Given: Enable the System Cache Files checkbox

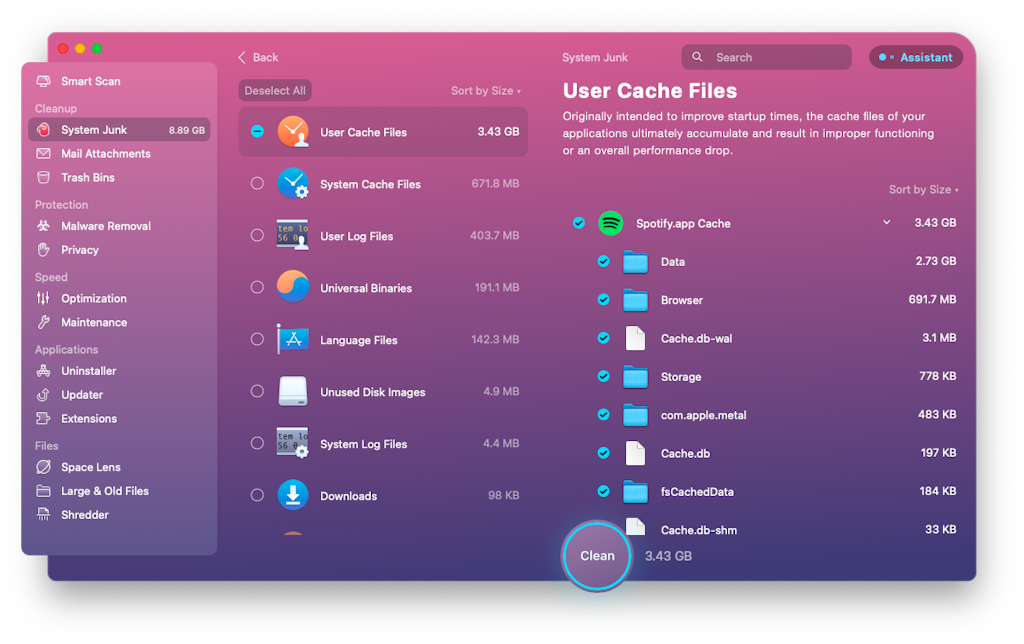Looking at the screenshot, I should (257, 184).
